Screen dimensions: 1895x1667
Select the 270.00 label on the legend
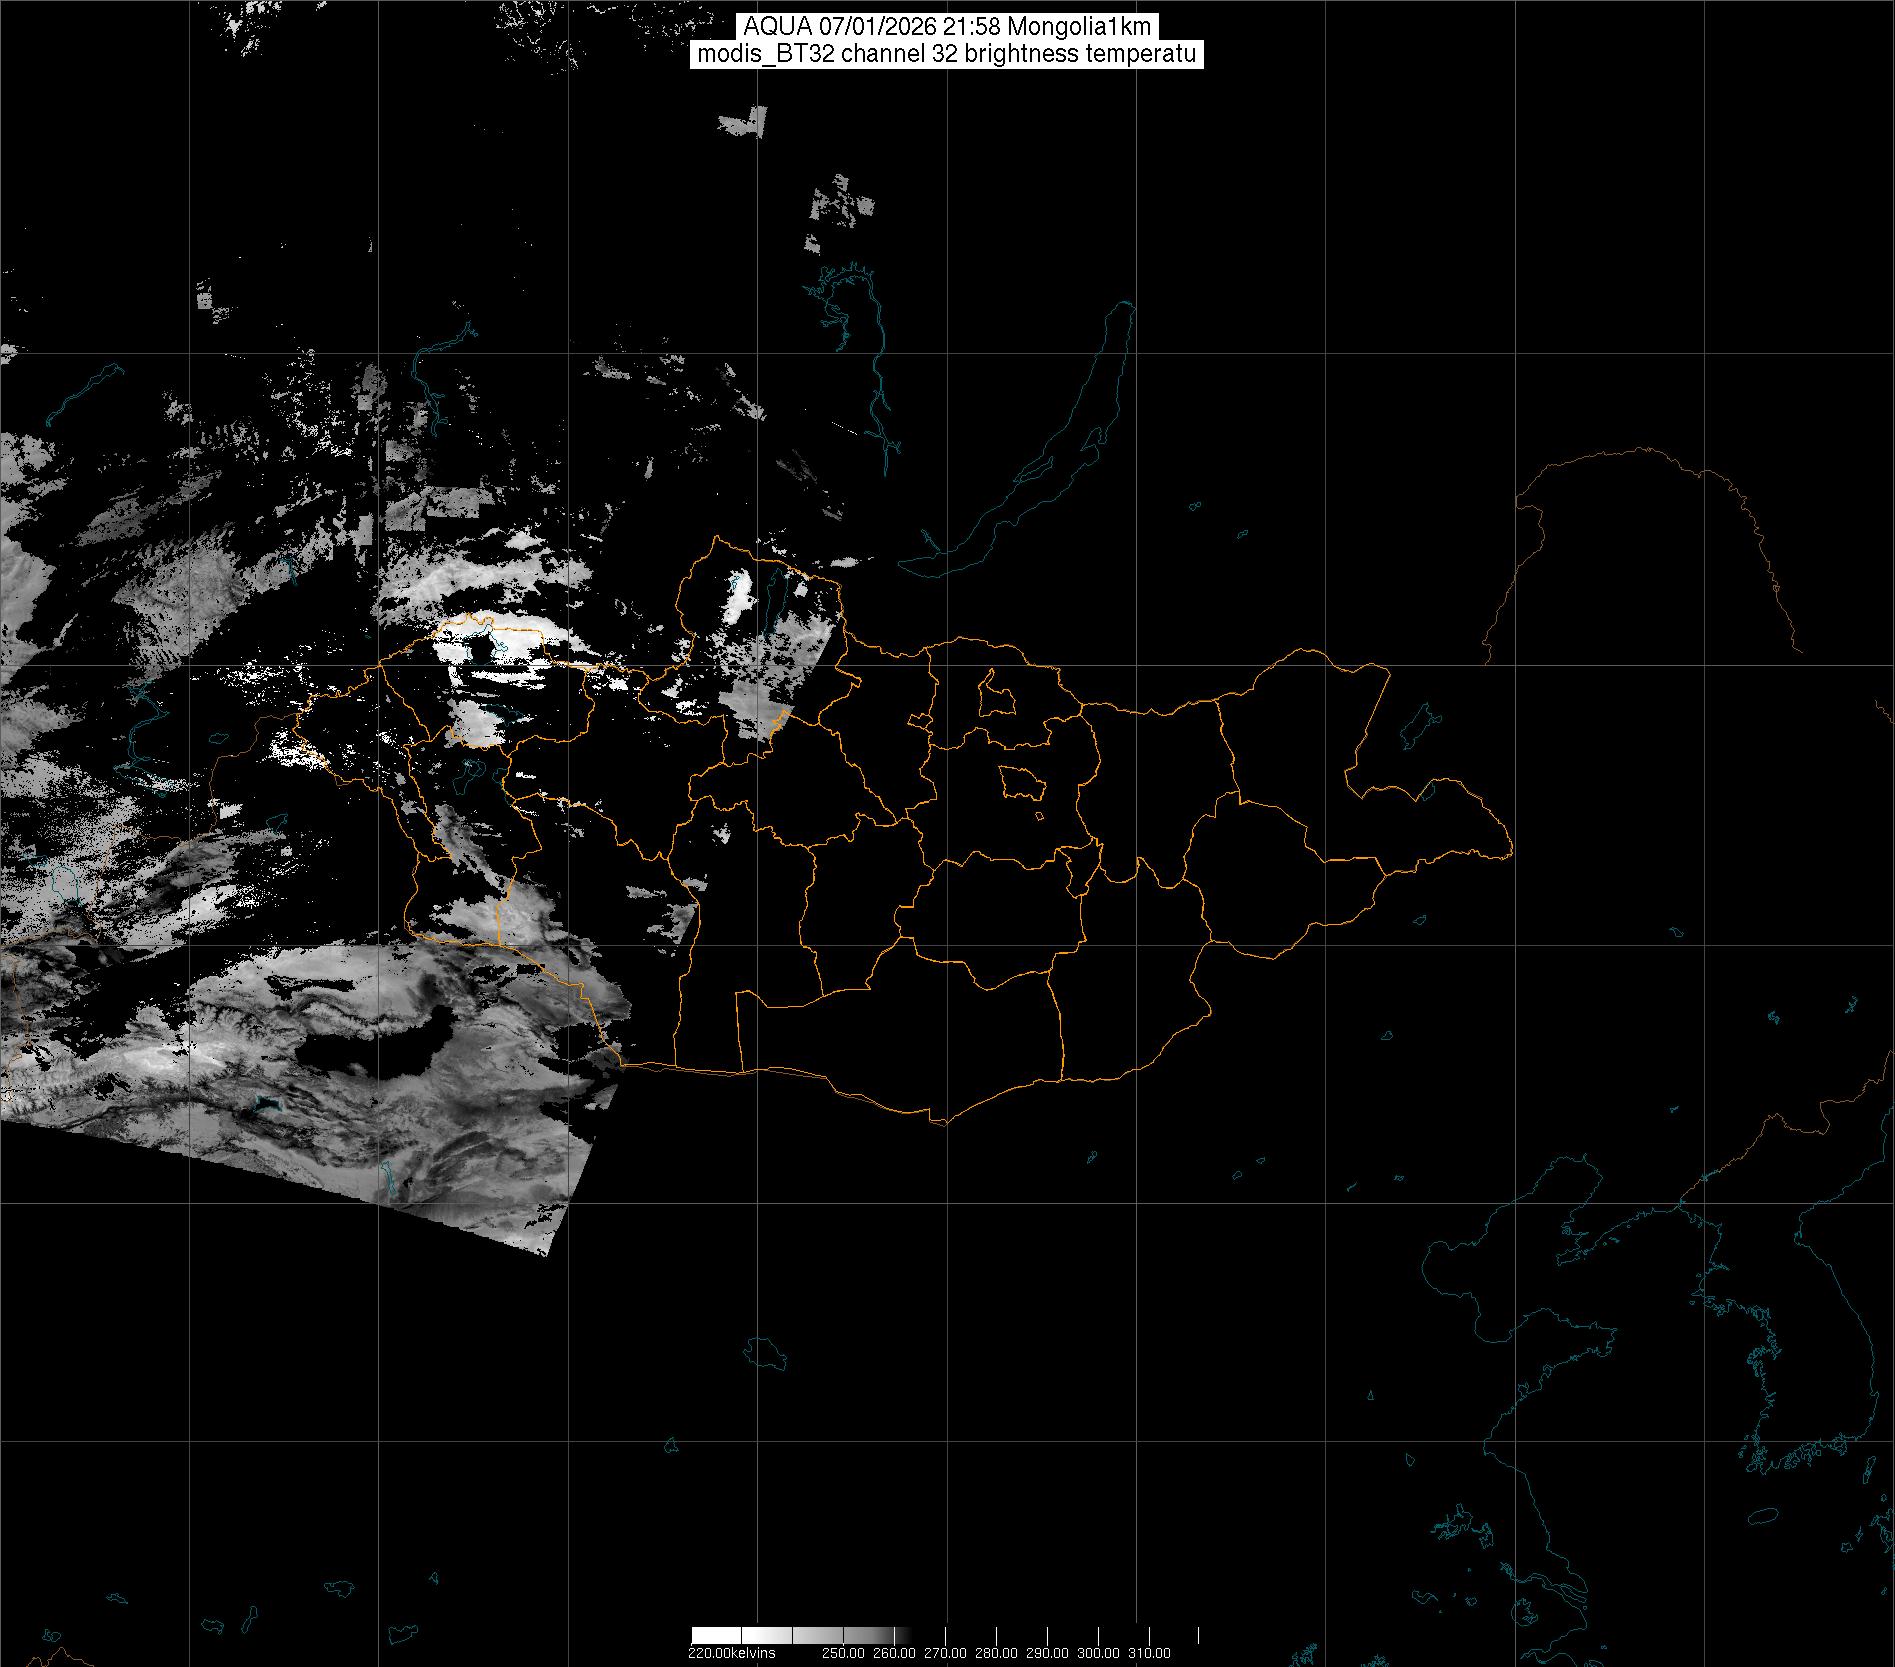945,1653
